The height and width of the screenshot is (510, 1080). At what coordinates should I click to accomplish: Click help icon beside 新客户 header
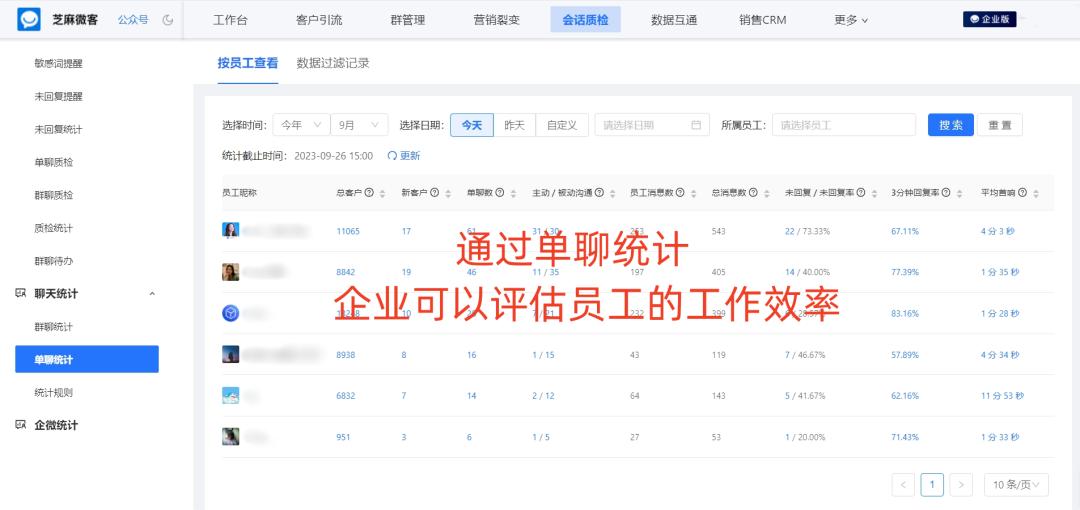(x=435, y=193)
